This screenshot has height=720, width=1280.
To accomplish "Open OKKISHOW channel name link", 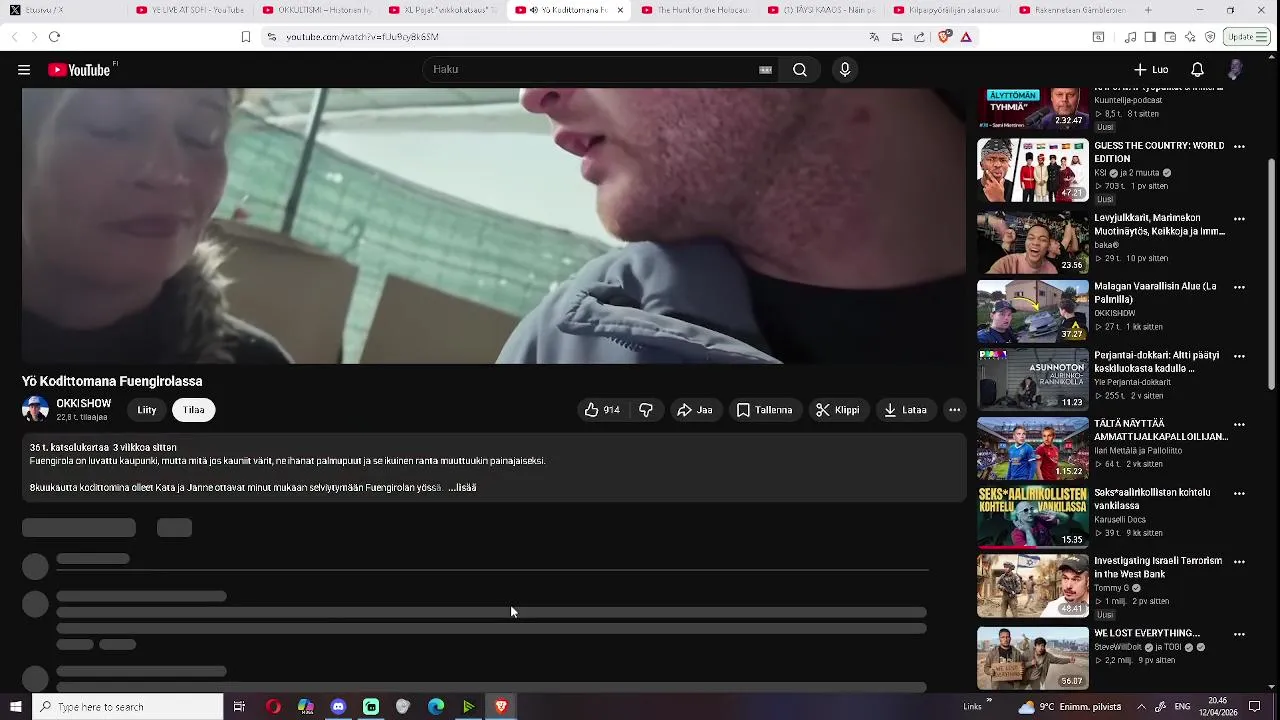I will pyautogui.click(x=84, y=404).
